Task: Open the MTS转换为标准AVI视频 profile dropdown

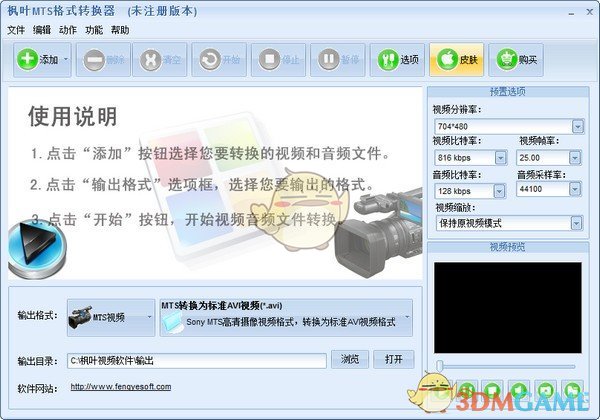Action: click(x=286, y=317)
